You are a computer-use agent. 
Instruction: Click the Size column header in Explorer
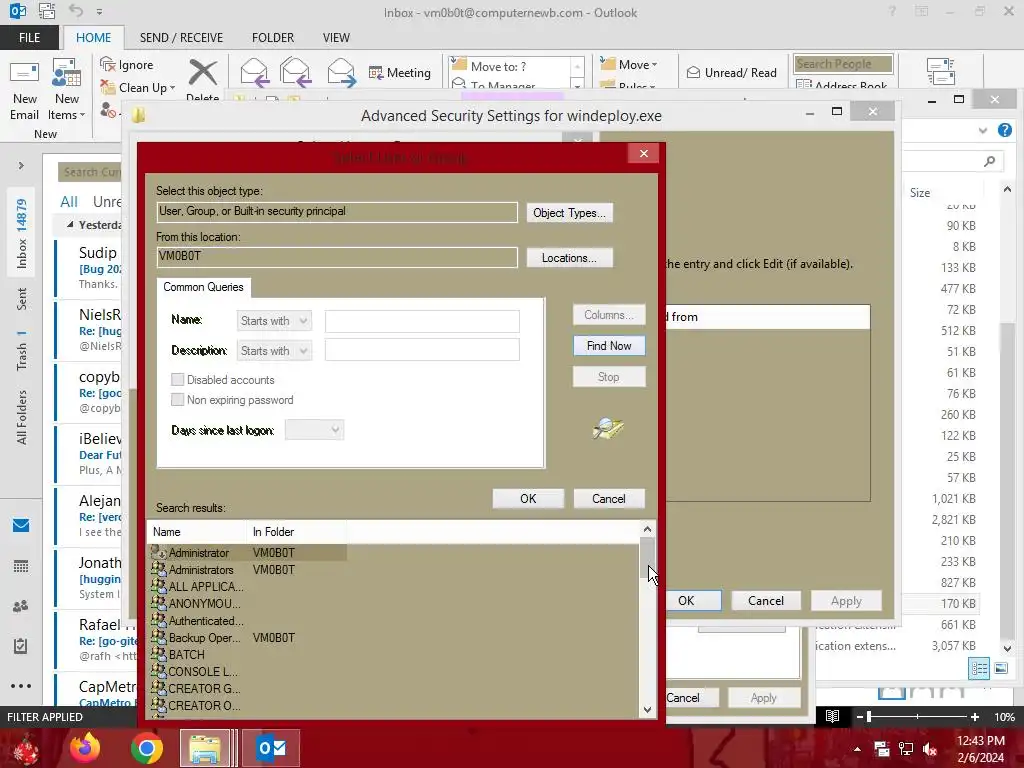coord(920,193)
